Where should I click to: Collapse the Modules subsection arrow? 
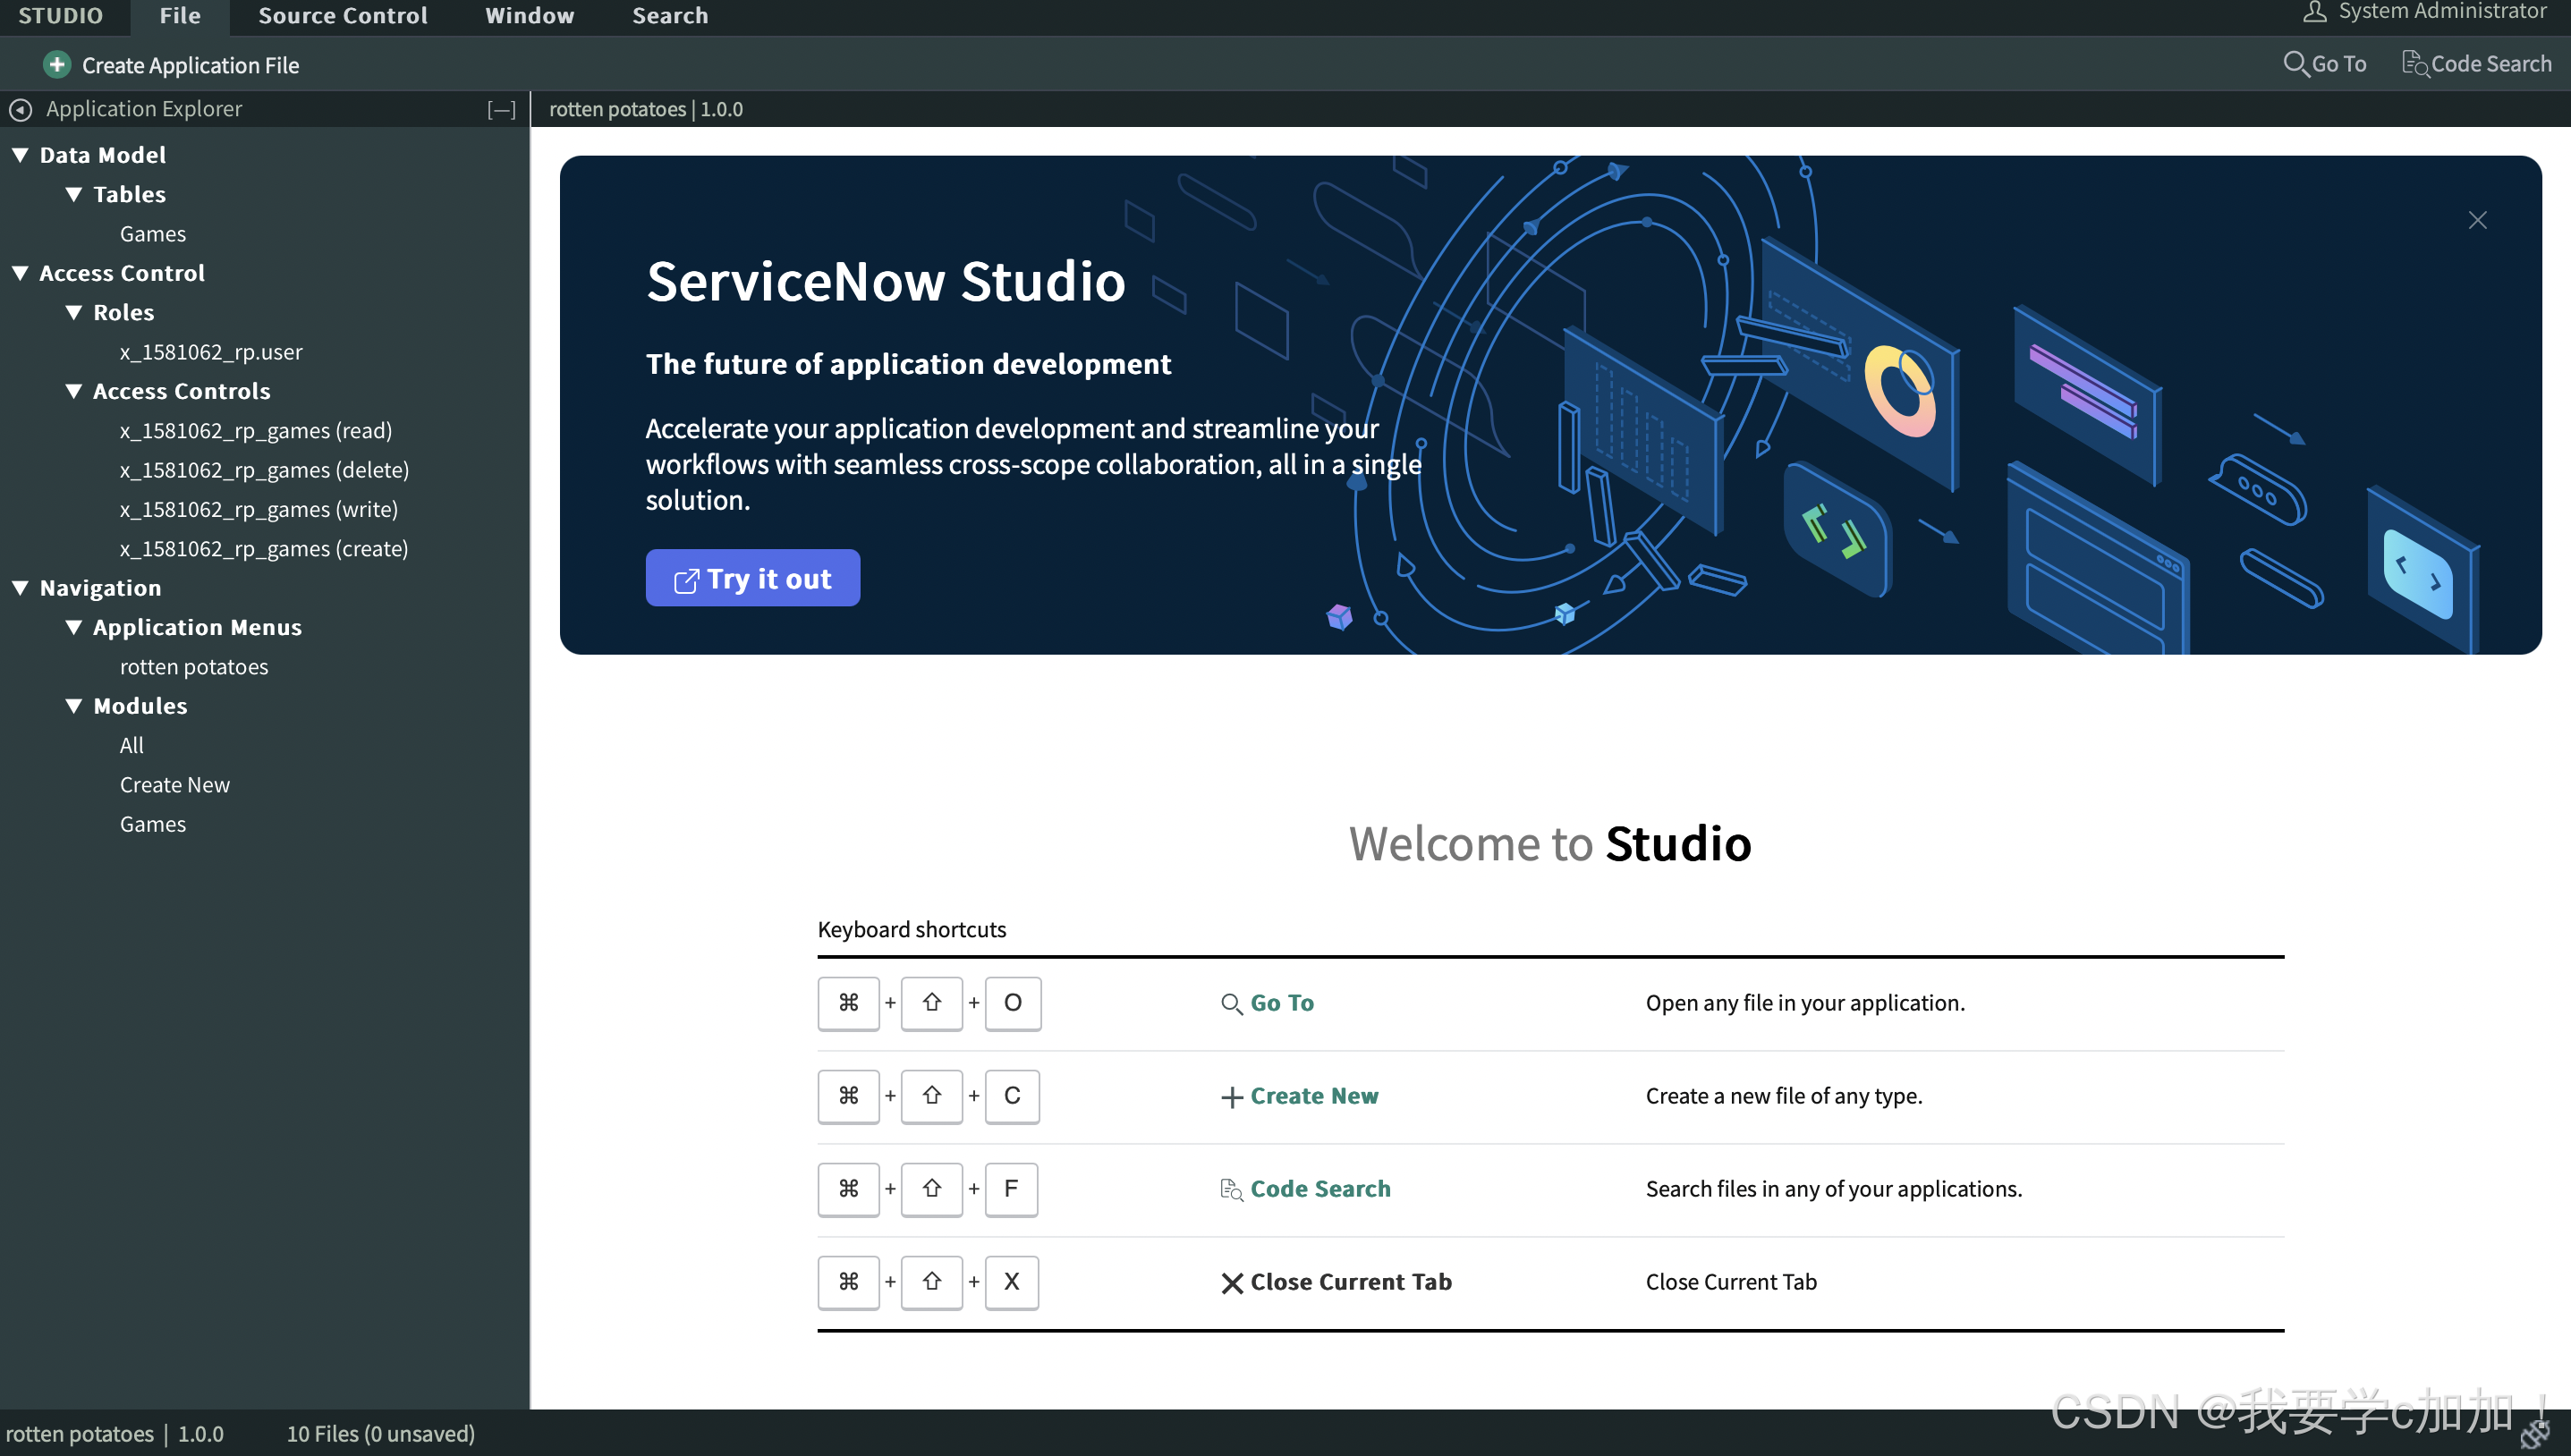pyautogui.click(x=74, y=706)
